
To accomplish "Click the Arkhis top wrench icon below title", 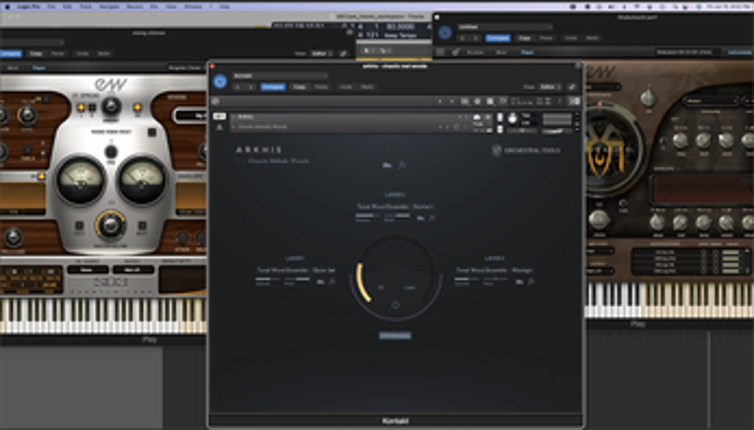I will (x=402, y=165).
